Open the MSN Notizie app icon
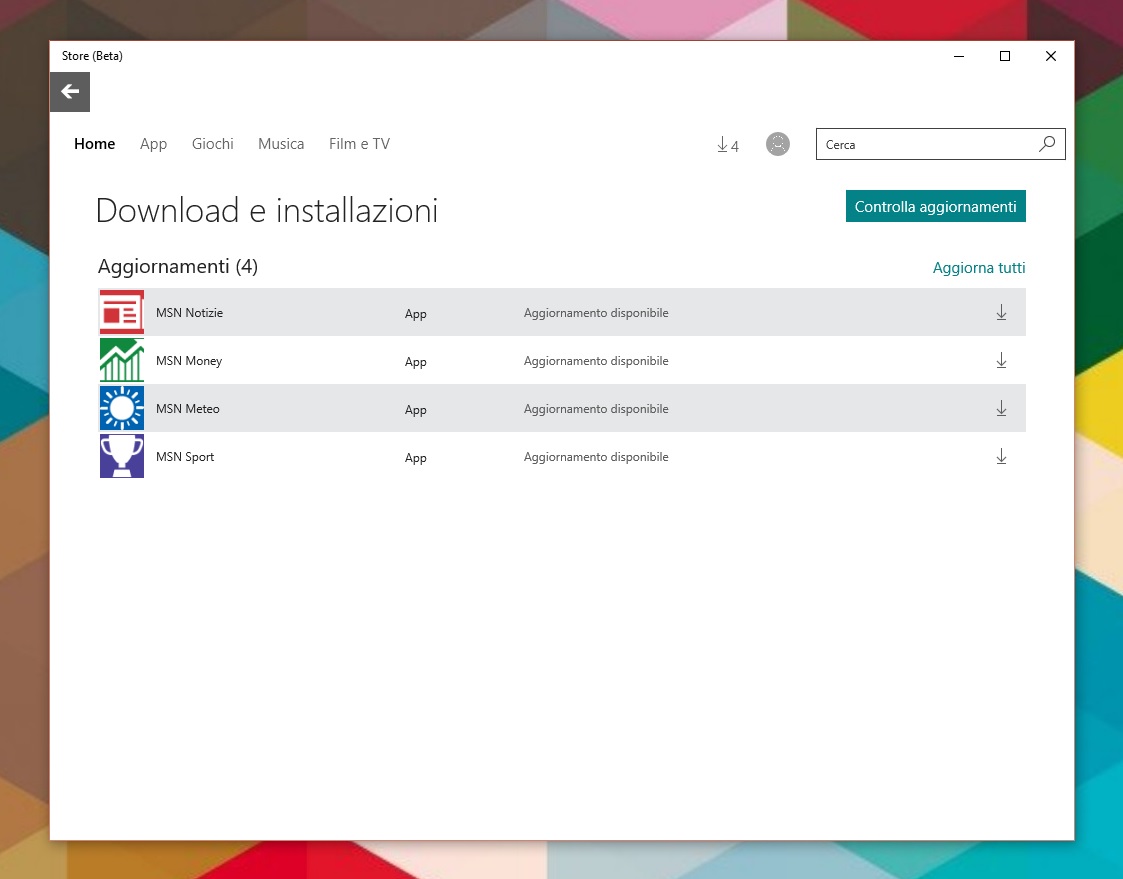The height and width of the screenshot is (879, 1123). point(122,312)
